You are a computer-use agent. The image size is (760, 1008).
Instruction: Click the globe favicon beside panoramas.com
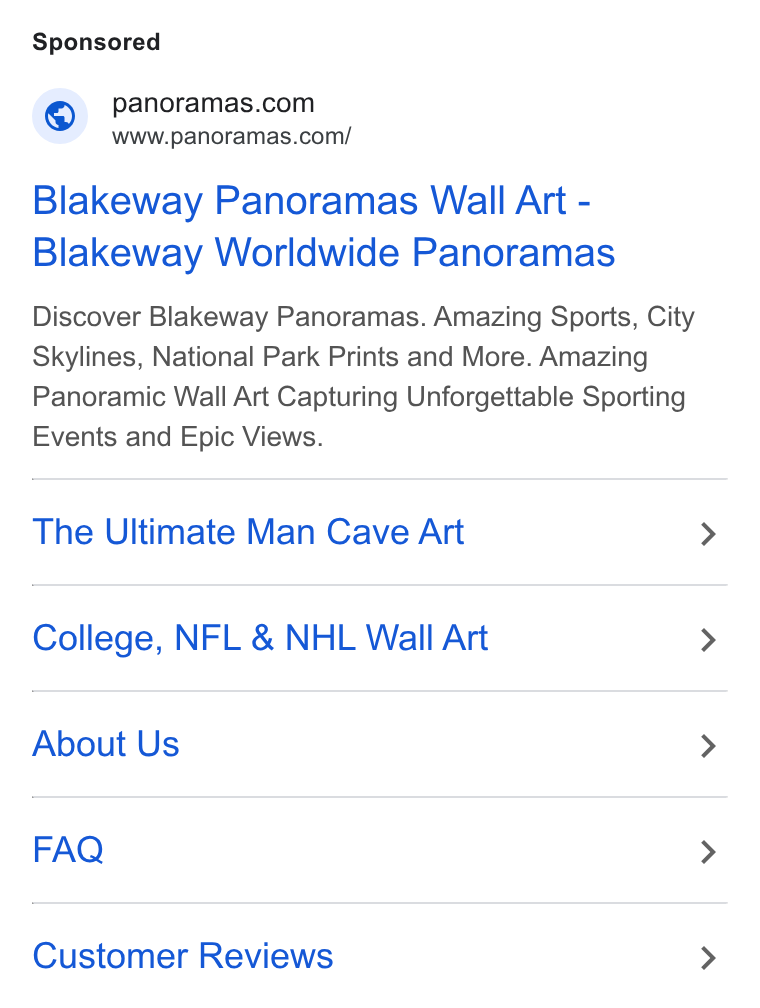point(60,116)
